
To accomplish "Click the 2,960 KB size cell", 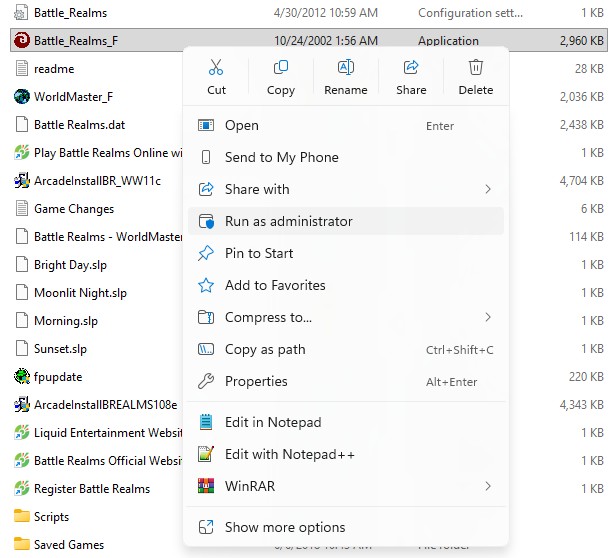I will pyautogui.click(x=581, y=40).
